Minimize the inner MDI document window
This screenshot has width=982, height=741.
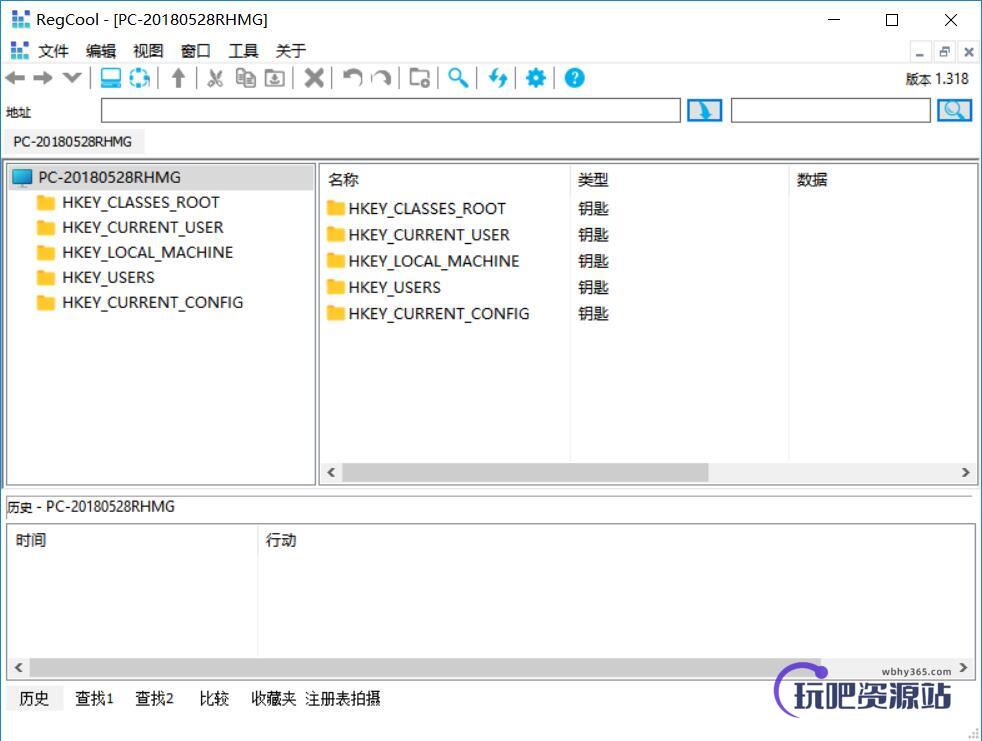click(x=919, y=52)
